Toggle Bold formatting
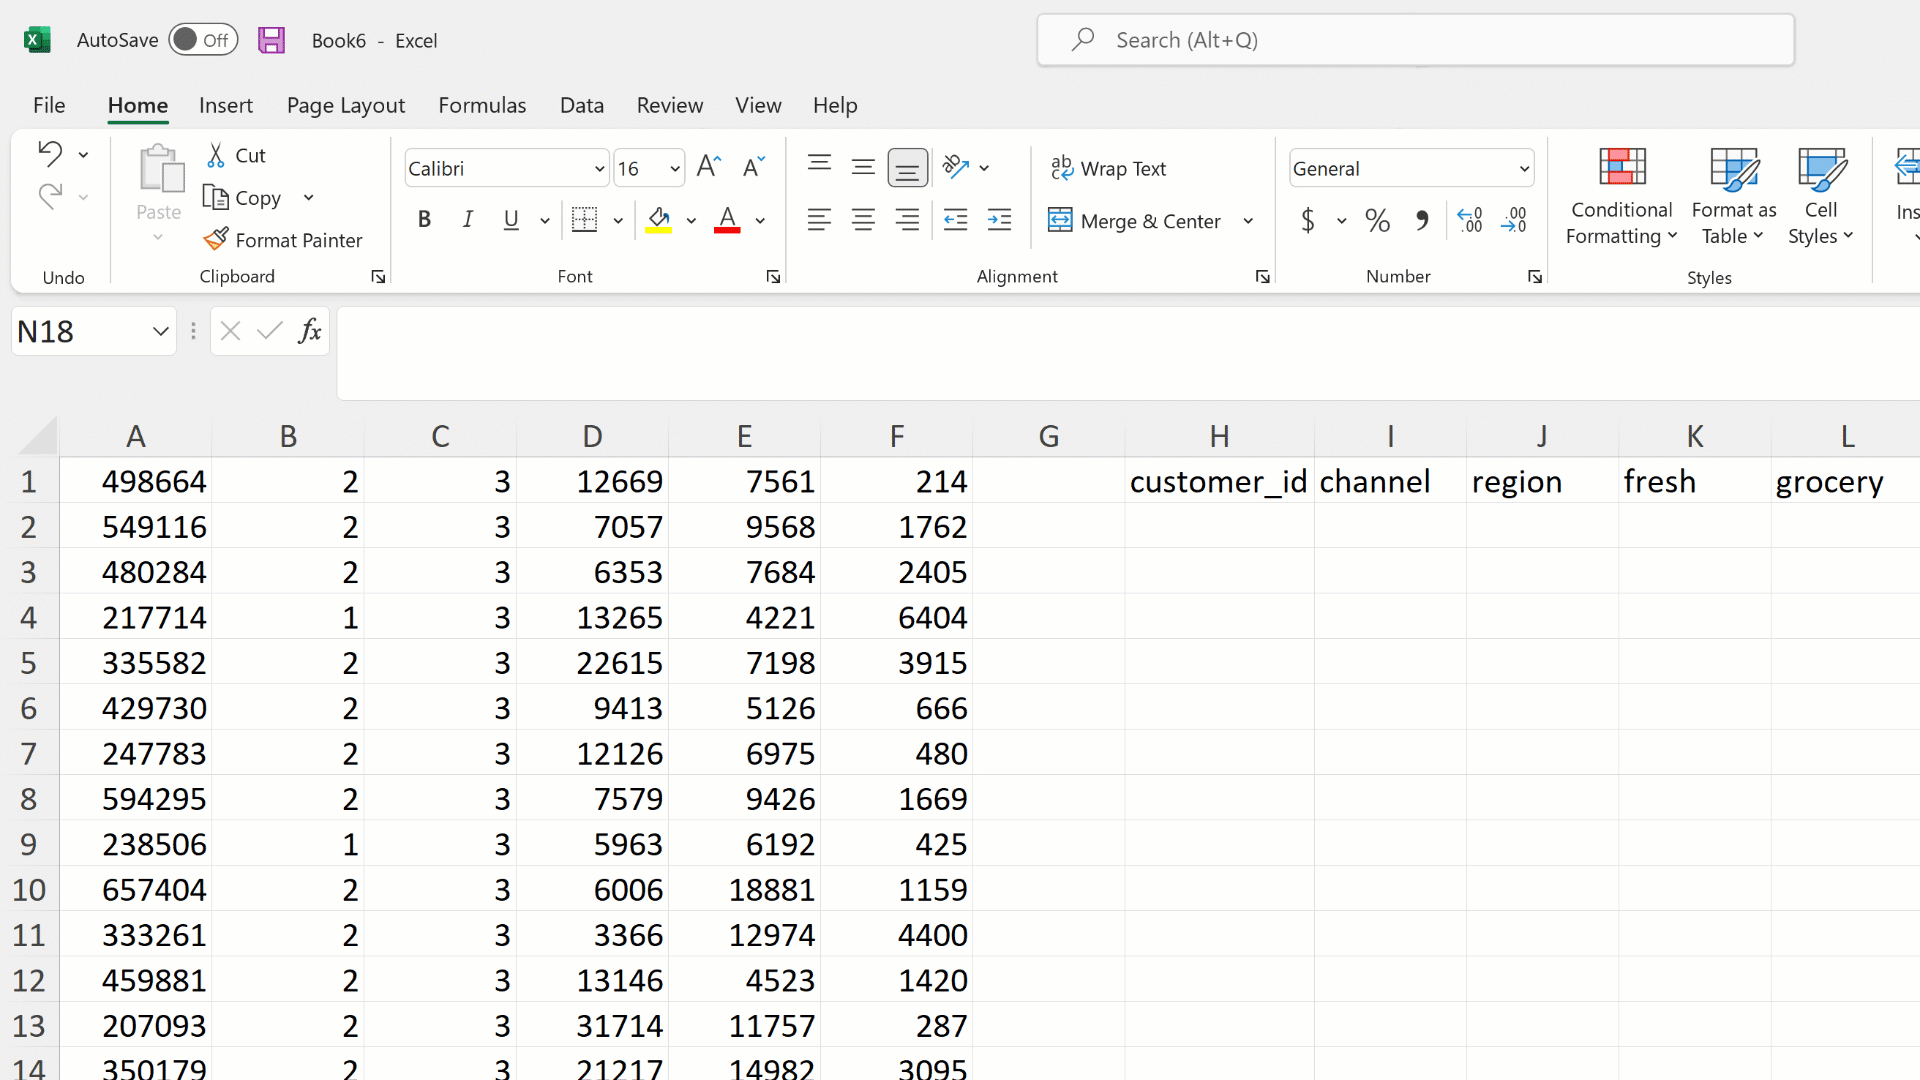The width and height of the screenshot is (1920, 1080). pyautogui.click(x=424, y=220)
